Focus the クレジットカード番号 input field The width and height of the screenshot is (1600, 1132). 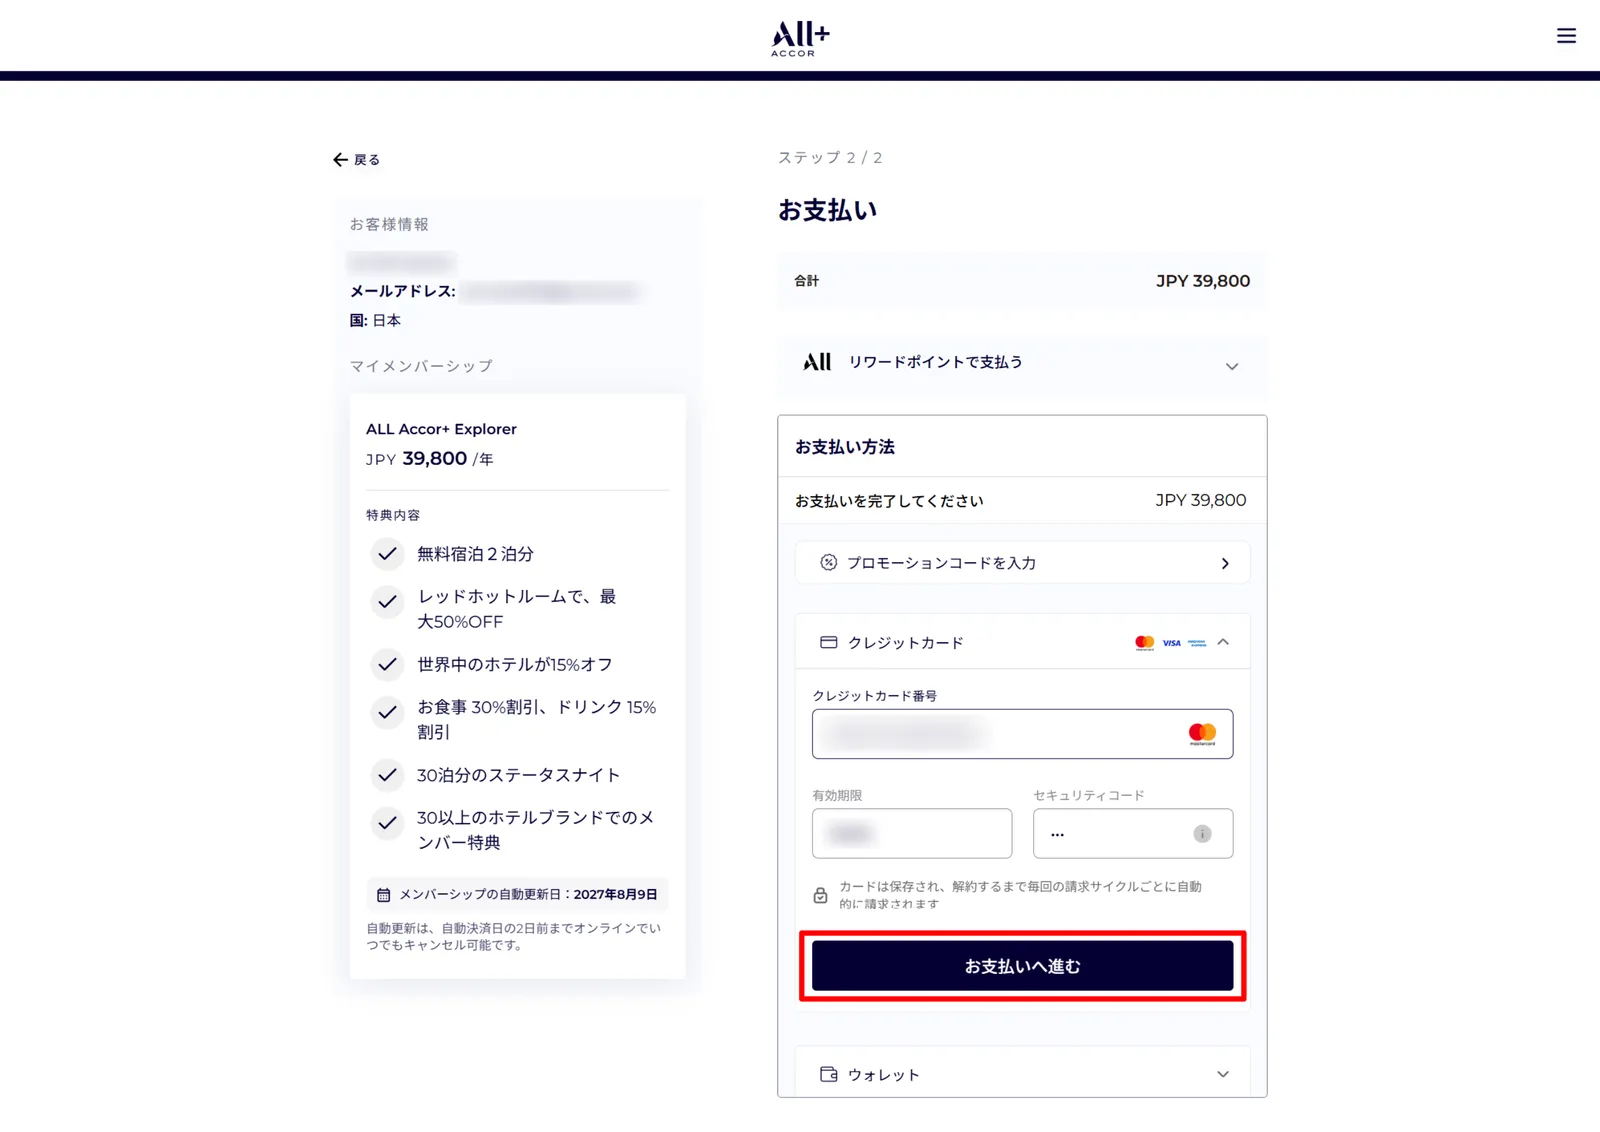[1022, 734]
